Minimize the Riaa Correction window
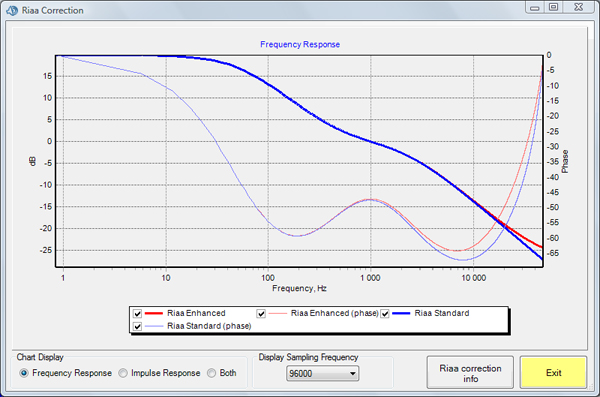 pyautogui.click(x=535, y=7)
